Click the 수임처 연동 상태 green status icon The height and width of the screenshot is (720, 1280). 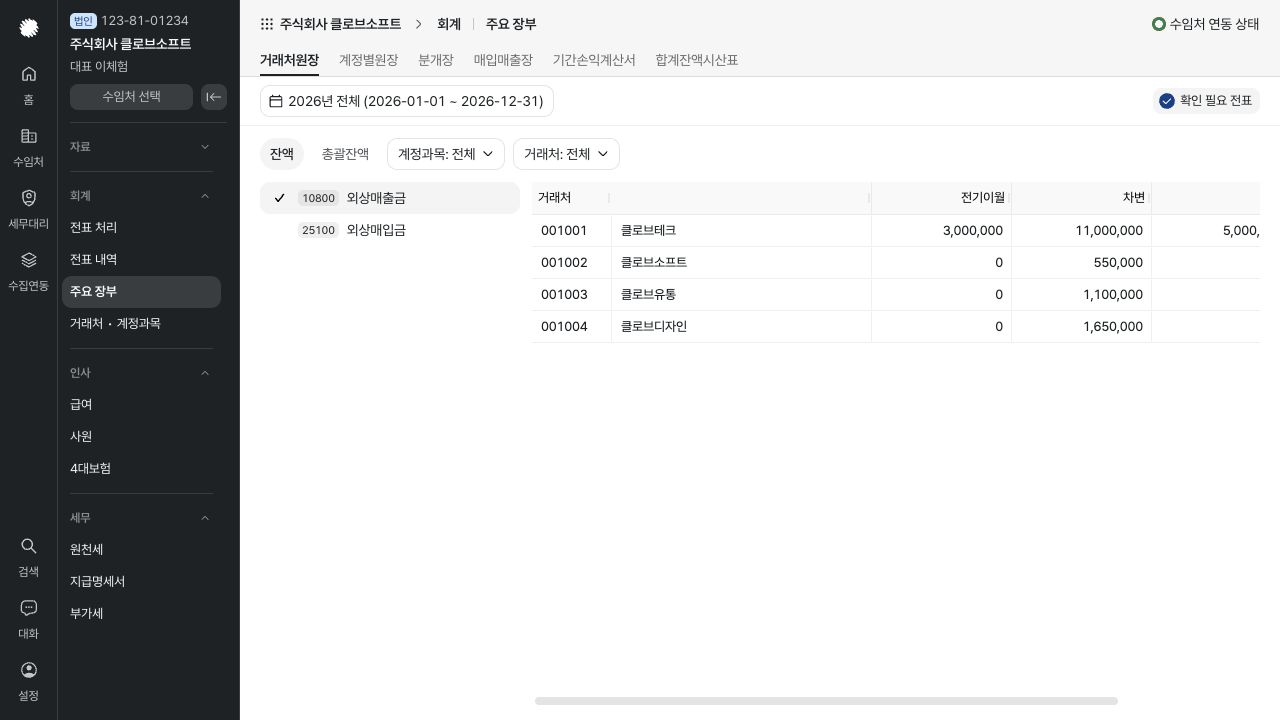coord(1159,24)
